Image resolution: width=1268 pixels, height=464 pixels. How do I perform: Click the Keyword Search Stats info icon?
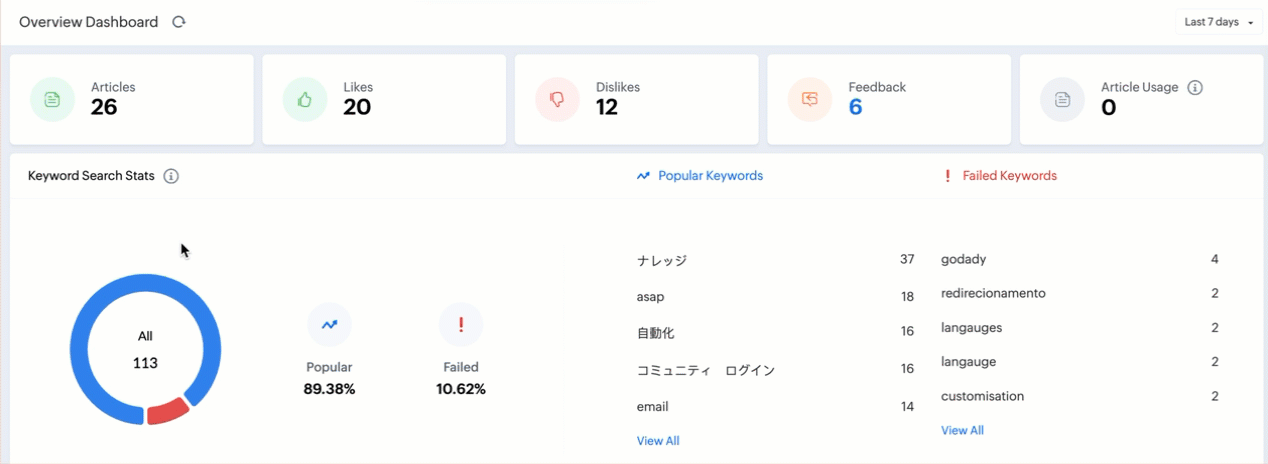(x=171, y=176)
